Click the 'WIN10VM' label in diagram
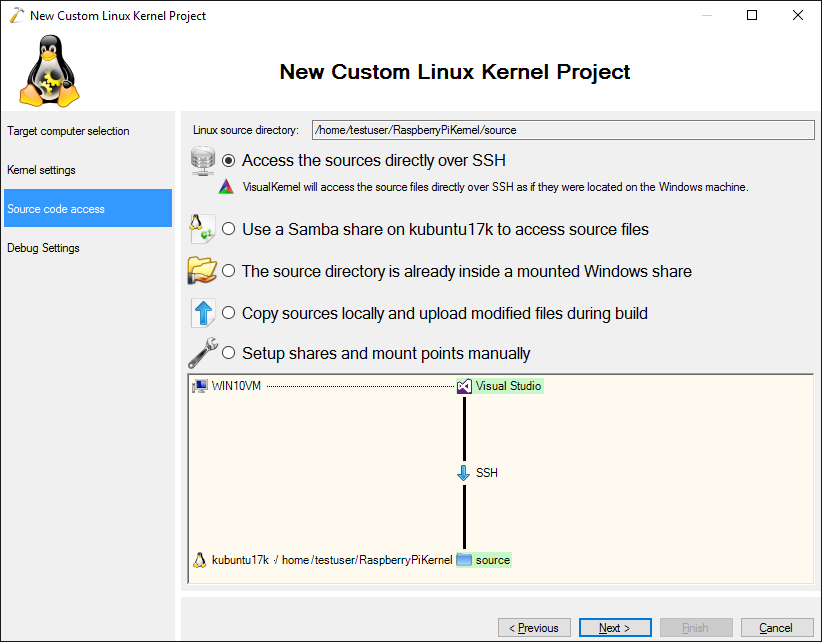The height and width of the screenshot is (642, 822). coord(236,386)
